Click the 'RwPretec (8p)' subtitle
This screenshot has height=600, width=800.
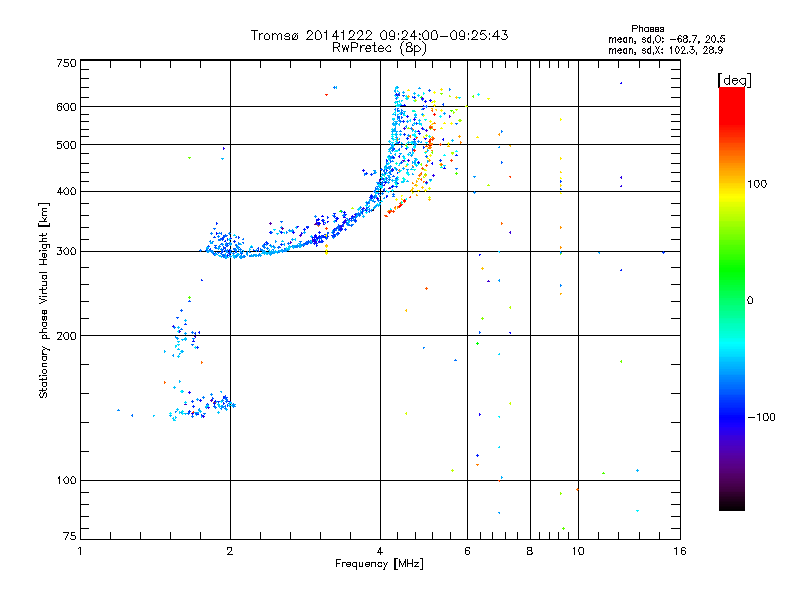pos(379,48)
